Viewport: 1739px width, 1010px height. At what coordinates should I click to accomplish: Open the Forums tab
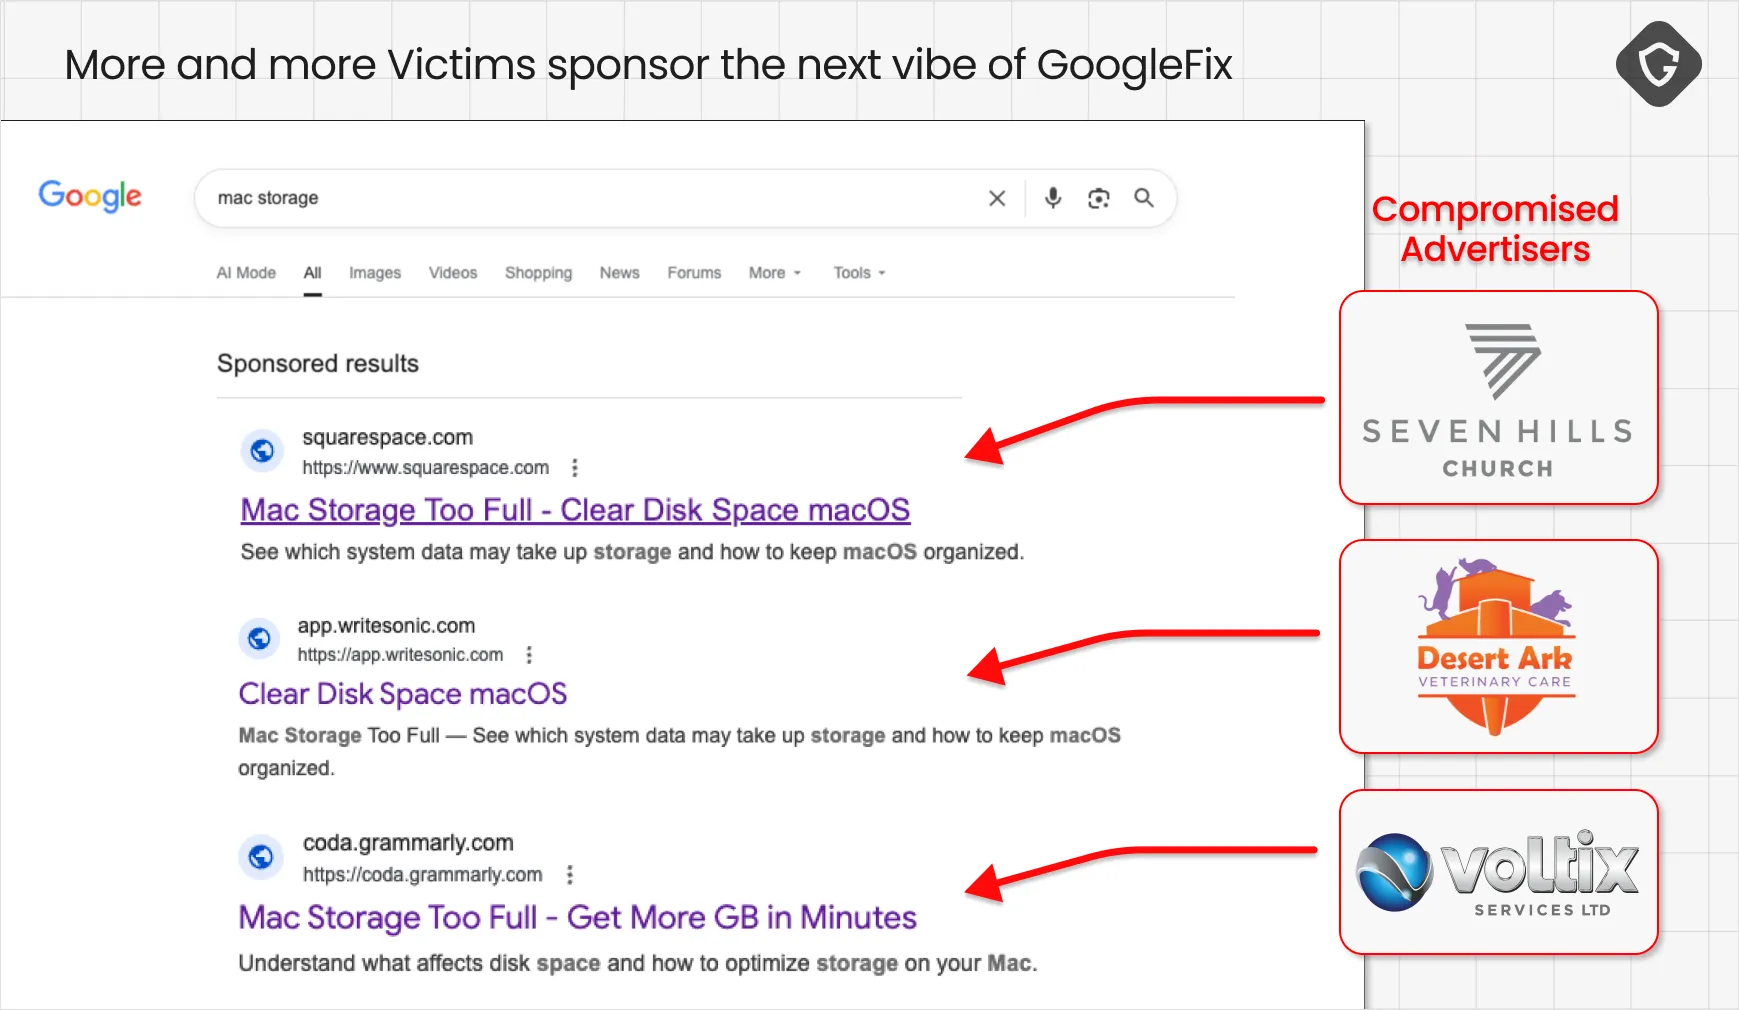694,273
